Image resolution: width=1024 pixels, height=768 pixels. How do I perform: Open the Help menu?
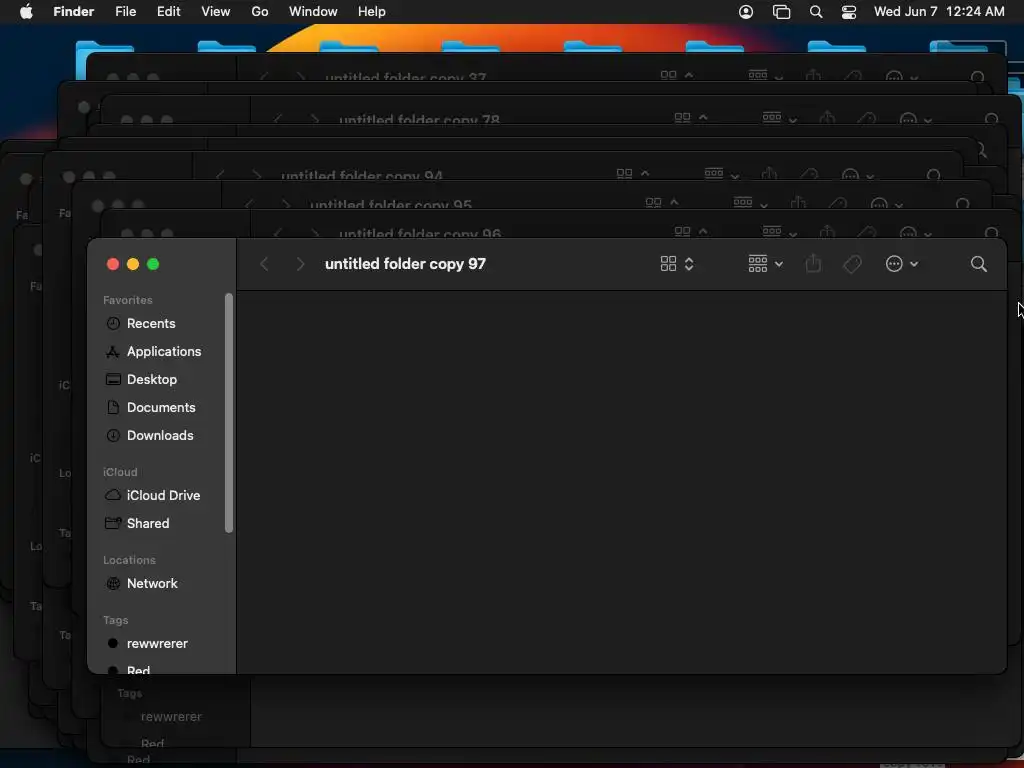point(372,11)
